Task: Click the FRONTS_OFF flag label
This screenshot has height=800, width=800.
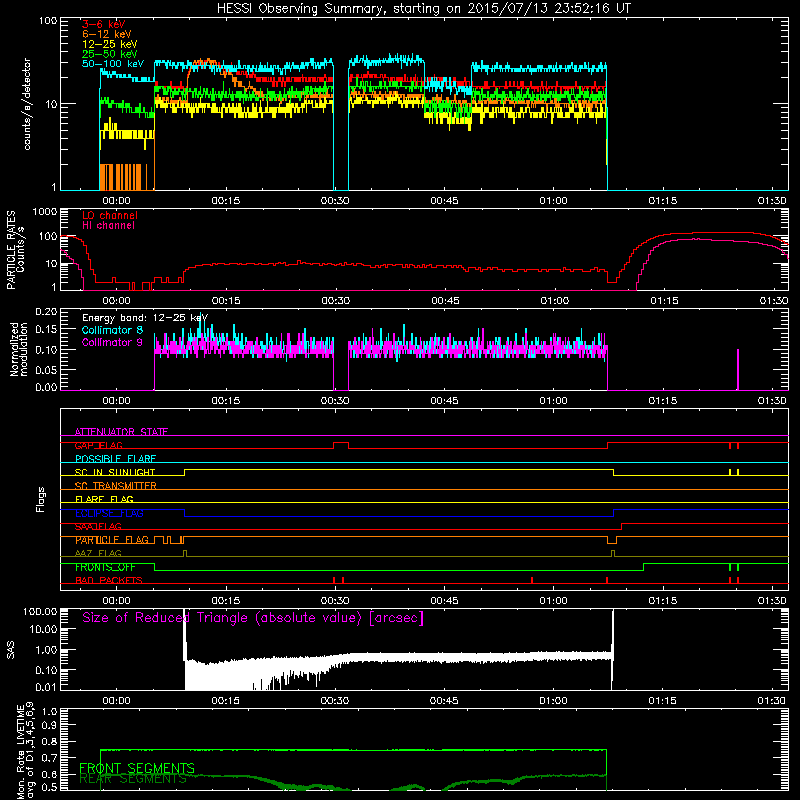Action: [105, 567]
